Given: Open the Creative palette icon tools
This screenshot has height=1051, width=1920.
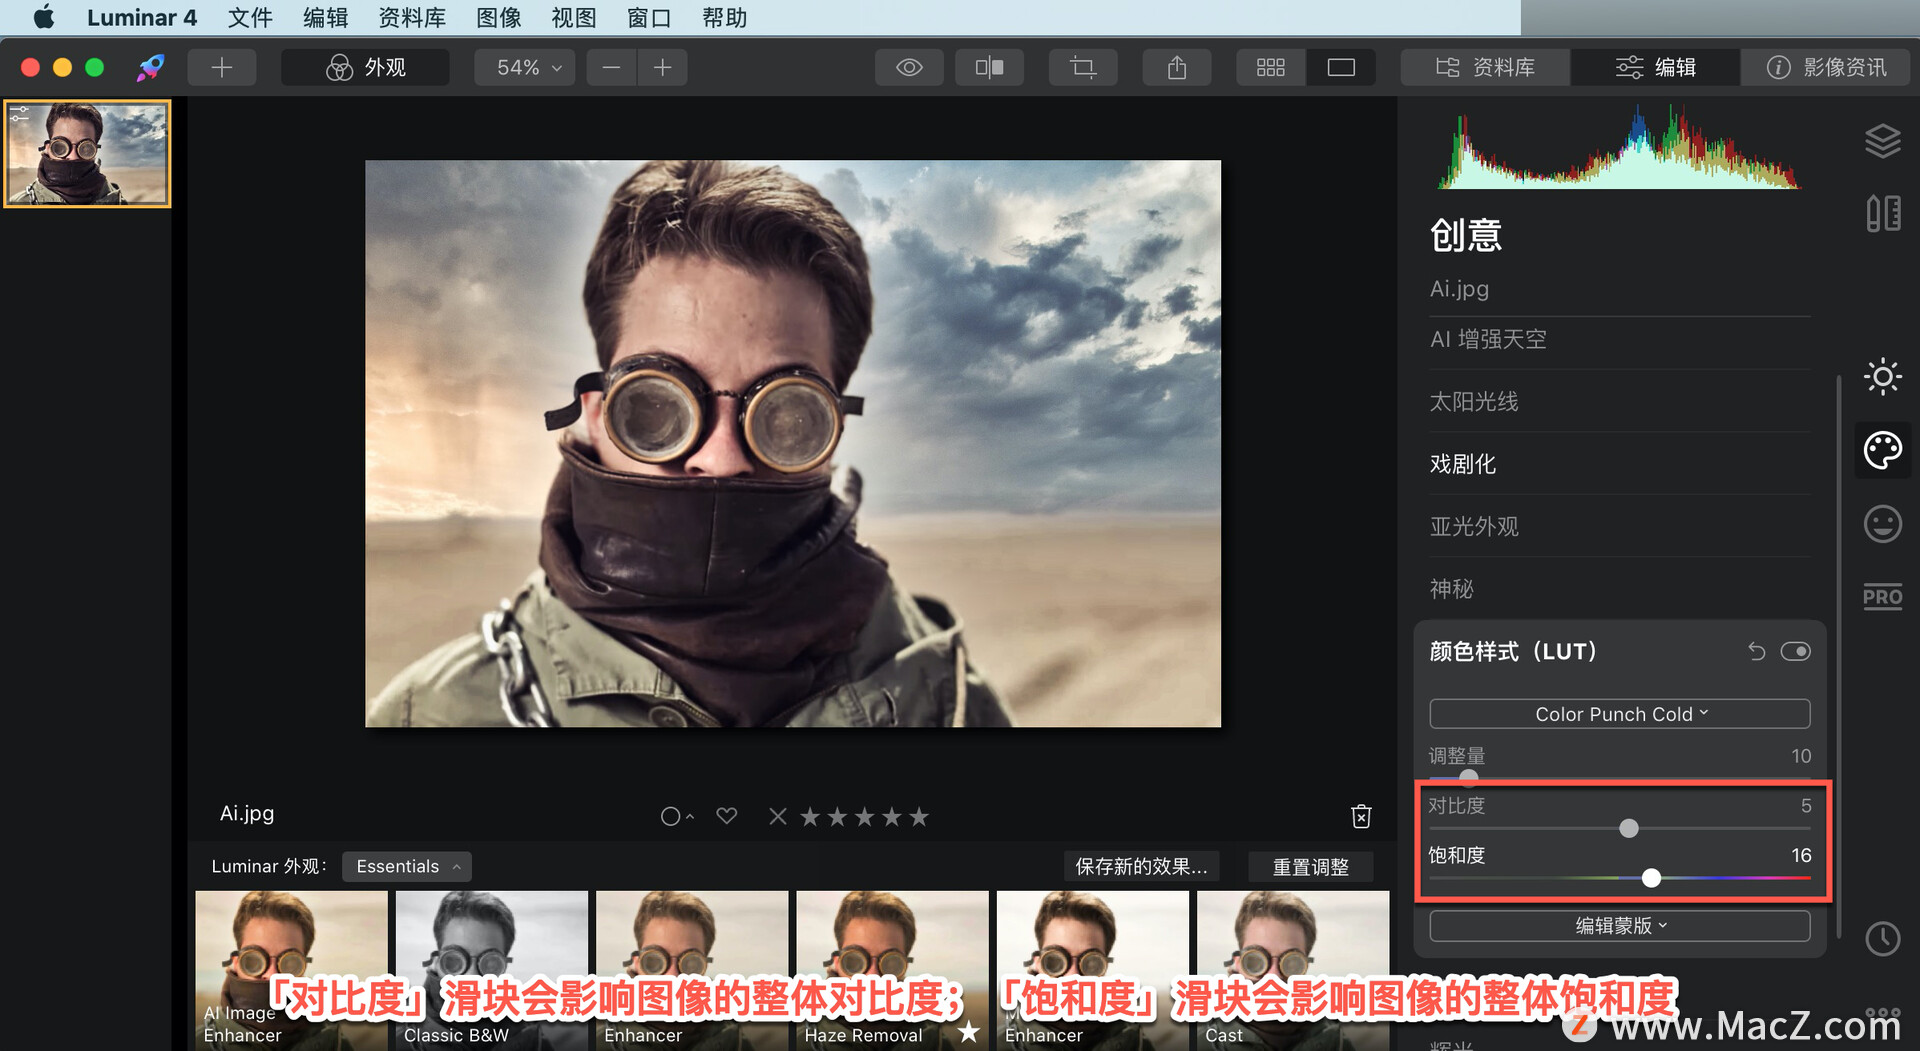Looking at the screenshot, I should (1883, 450).
